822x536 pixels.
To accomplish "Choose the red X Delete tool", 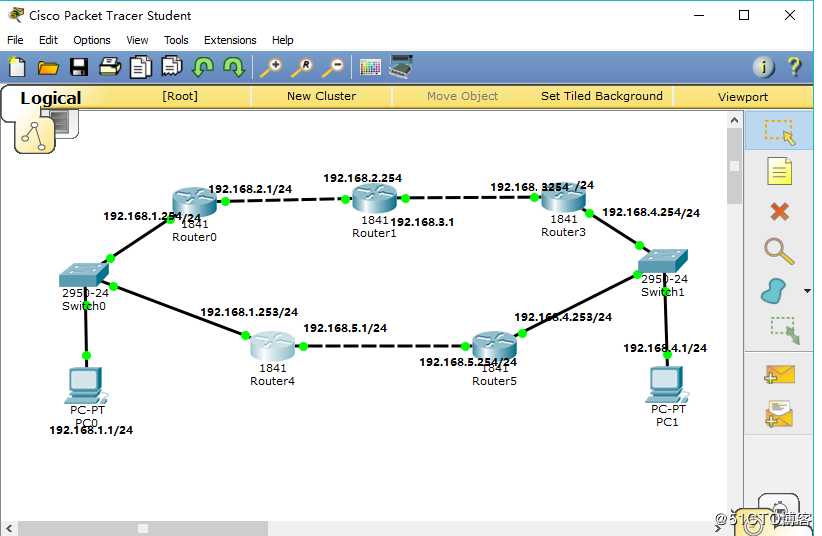I will click(780, 212).
